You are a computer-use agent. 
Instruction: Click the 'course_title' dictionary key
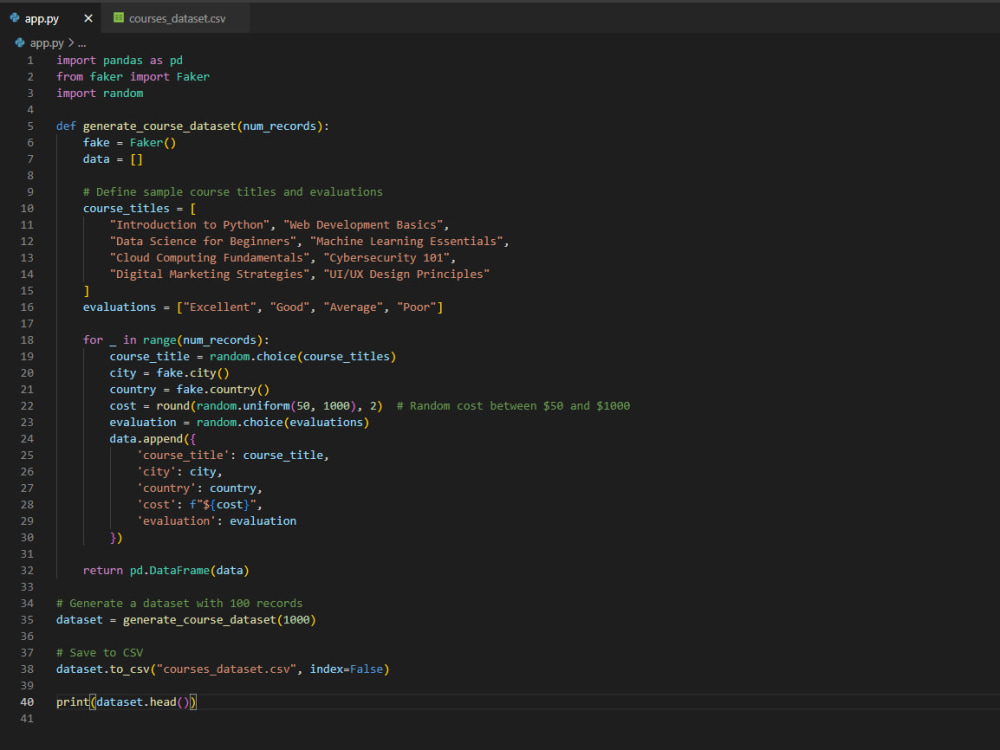click(x=183, y=456)
